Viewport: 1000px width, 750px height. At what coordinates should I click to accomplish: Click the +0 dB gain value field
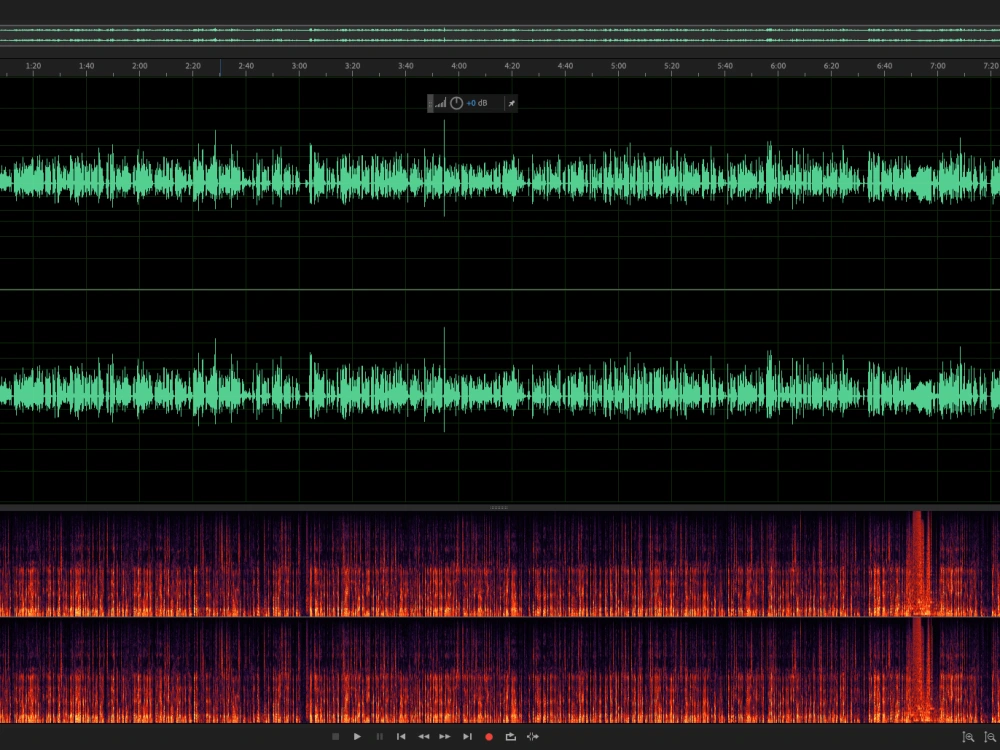point(477,103)
